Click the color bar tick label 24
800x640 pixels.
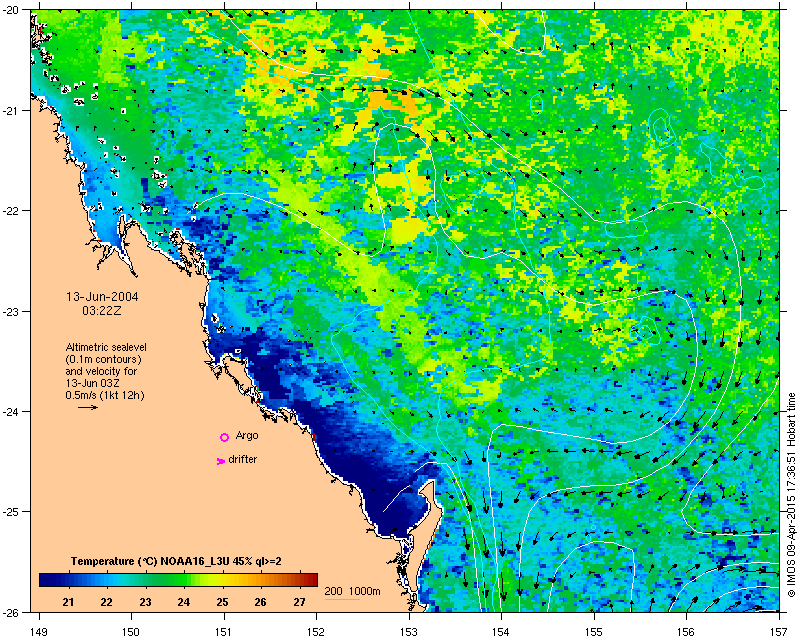click(183, 602)
